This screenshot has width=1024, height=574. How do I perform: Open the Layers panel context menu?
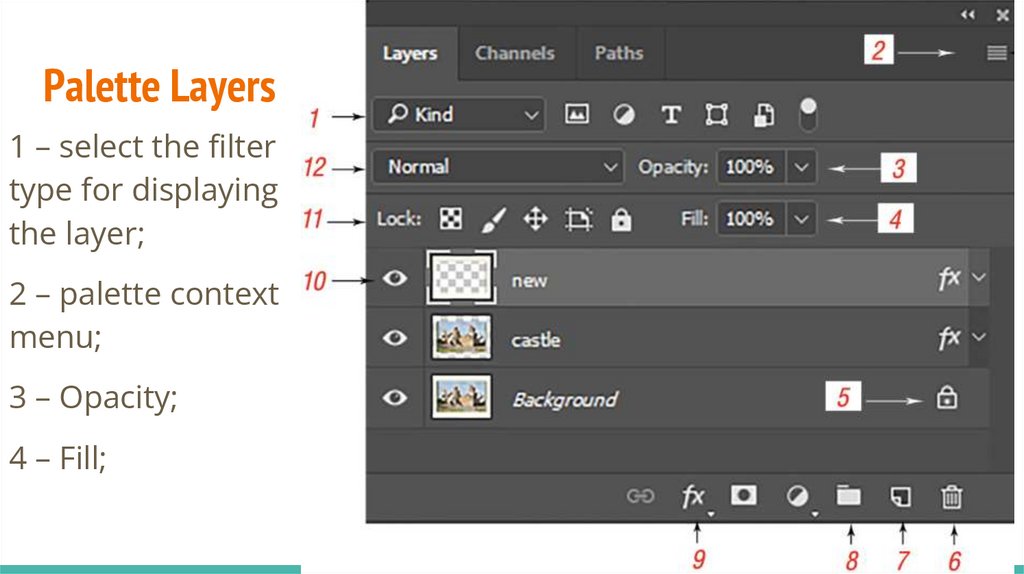996,54
